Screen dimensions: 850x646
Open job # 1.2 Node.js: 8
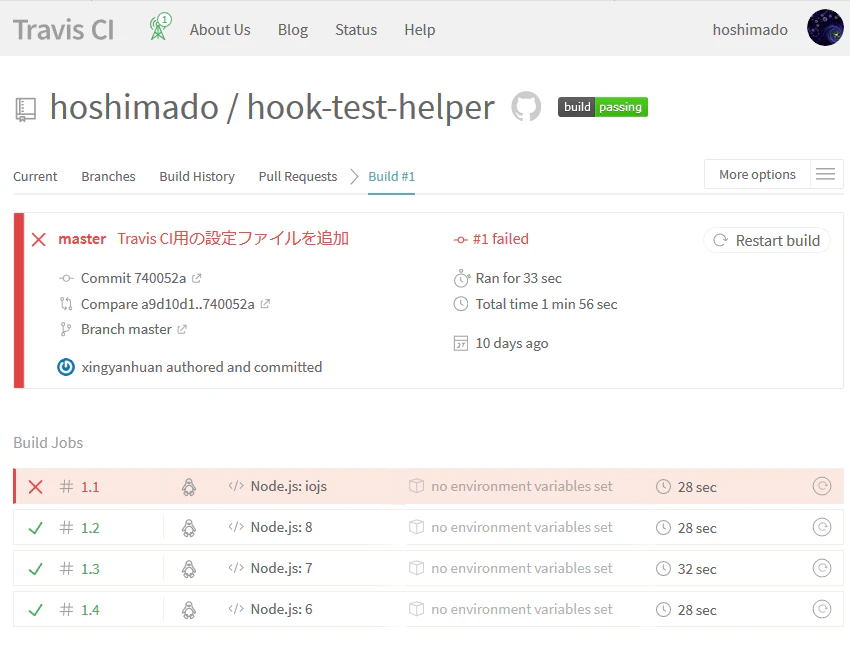point(428,527)
